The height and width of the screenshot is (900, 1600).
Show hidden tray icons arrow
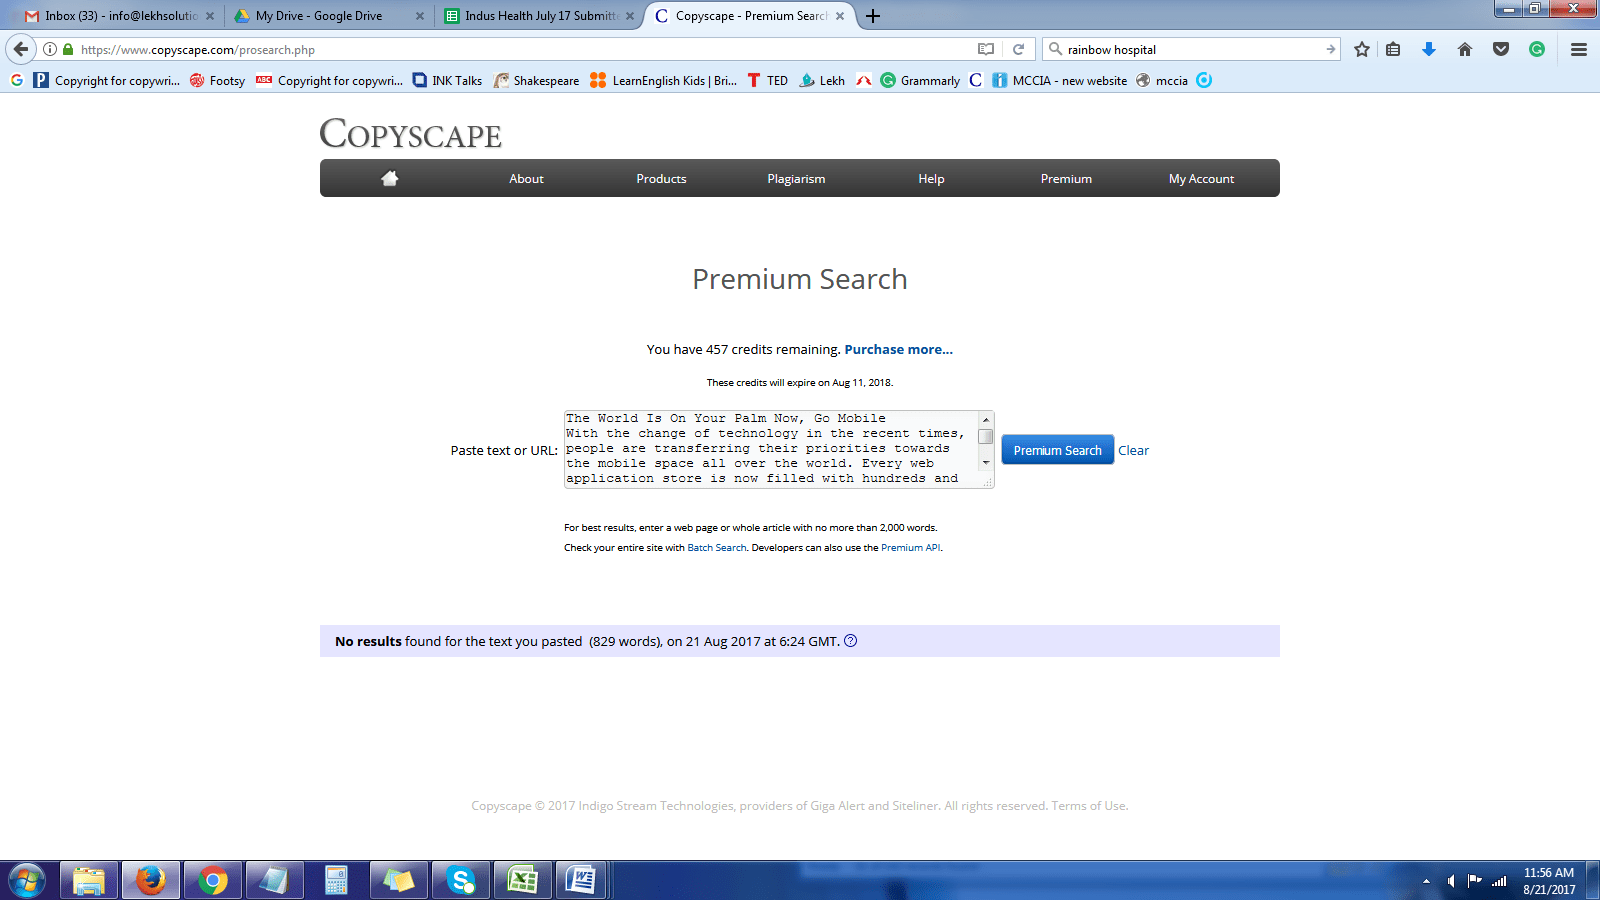pos(1426,881)
